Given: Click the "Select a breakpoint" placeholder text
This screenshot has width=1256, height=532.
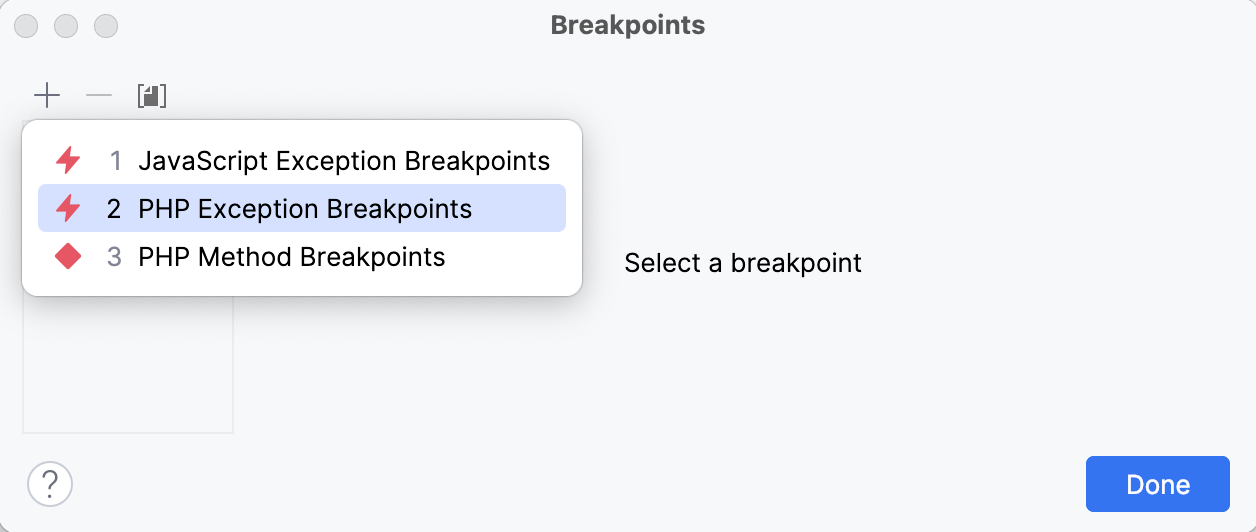Looking at the screenshot, I should [x=742, y=263].
